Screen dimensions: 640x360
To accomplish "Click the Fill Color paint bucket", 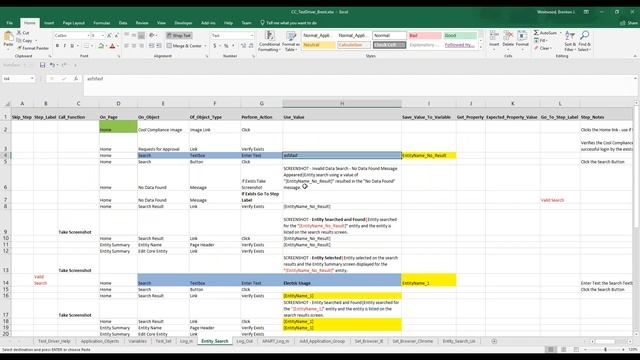I will pyautogui.click(x=101, y=46).
